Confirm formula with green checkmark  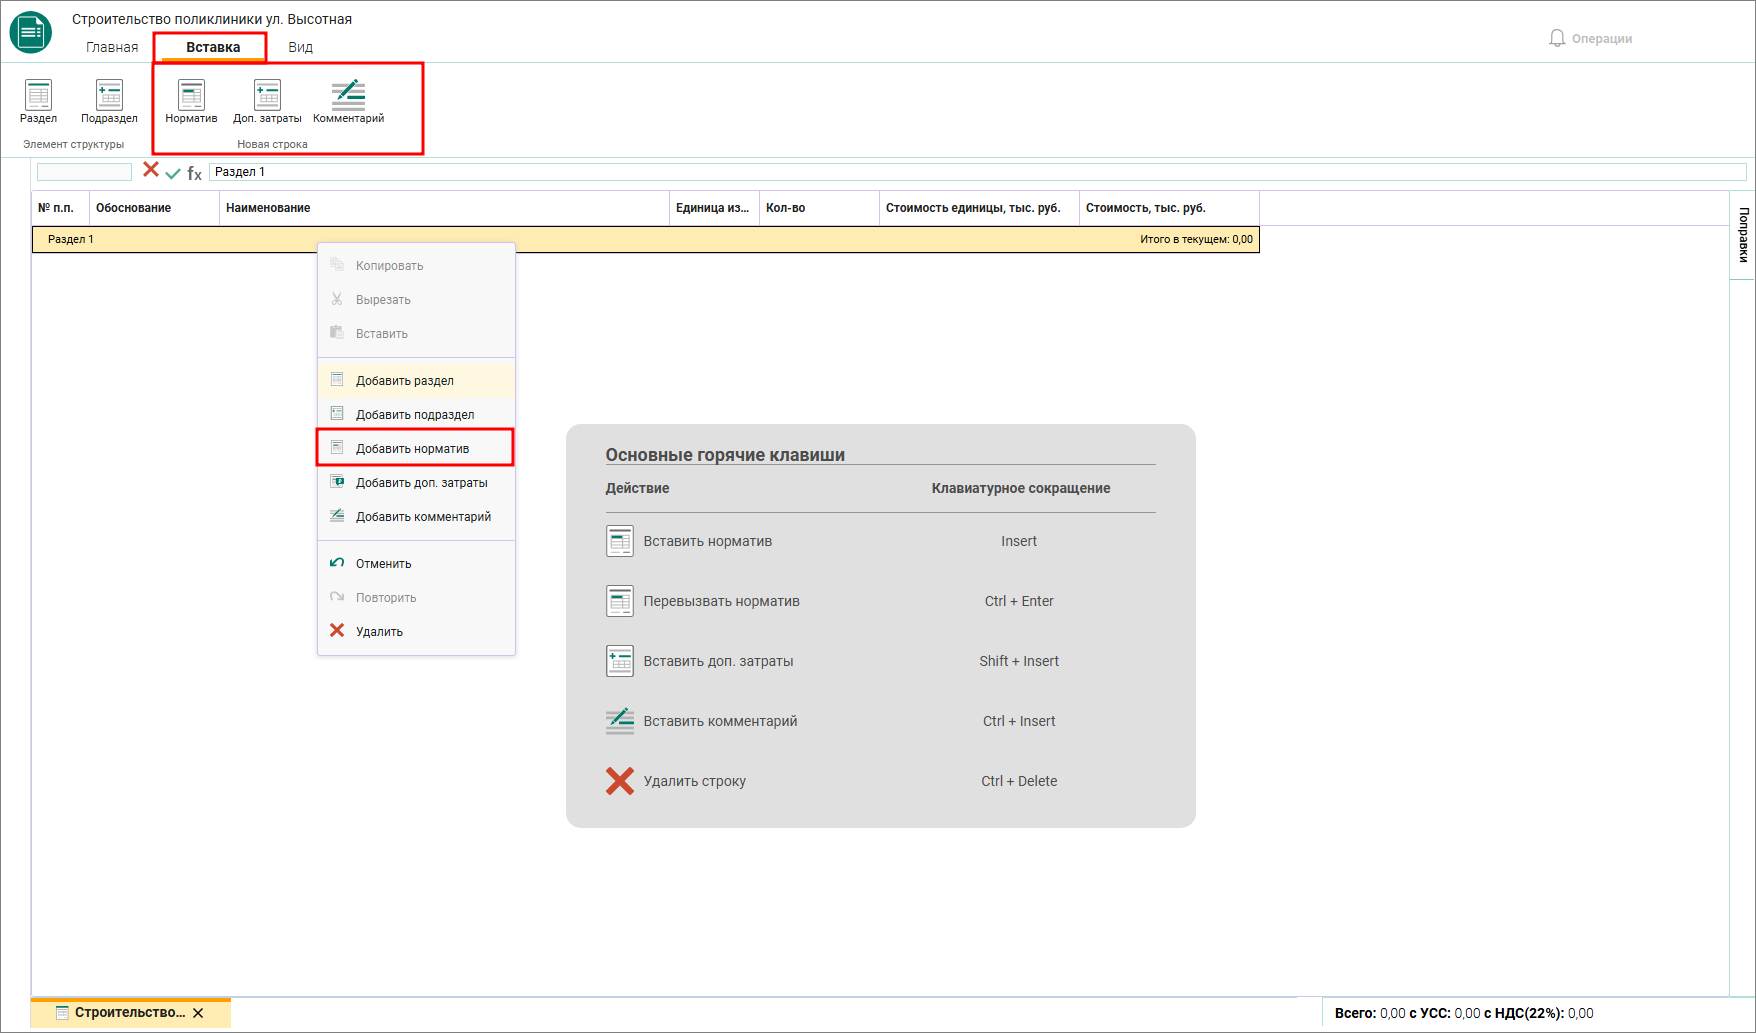(x=173, y=173)
